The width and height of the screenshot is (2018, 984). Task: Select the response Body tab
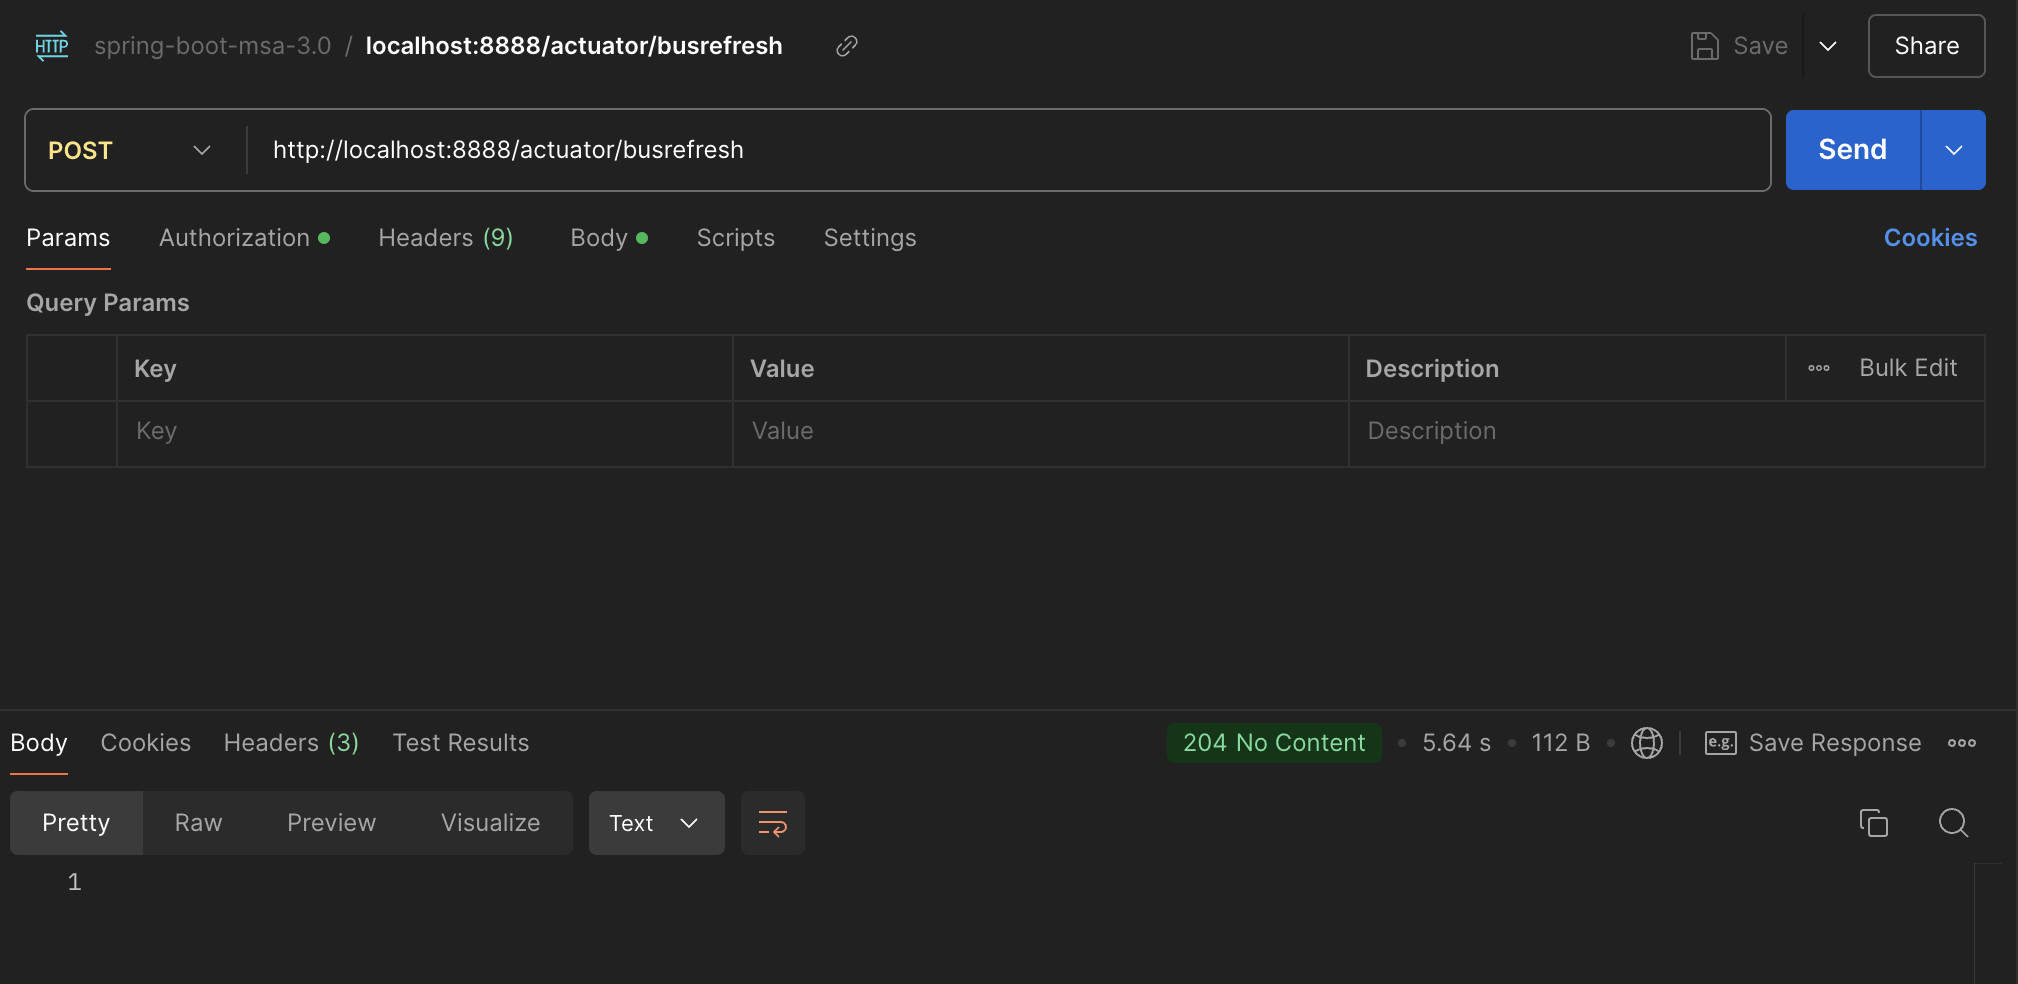[x=39, y=743]
